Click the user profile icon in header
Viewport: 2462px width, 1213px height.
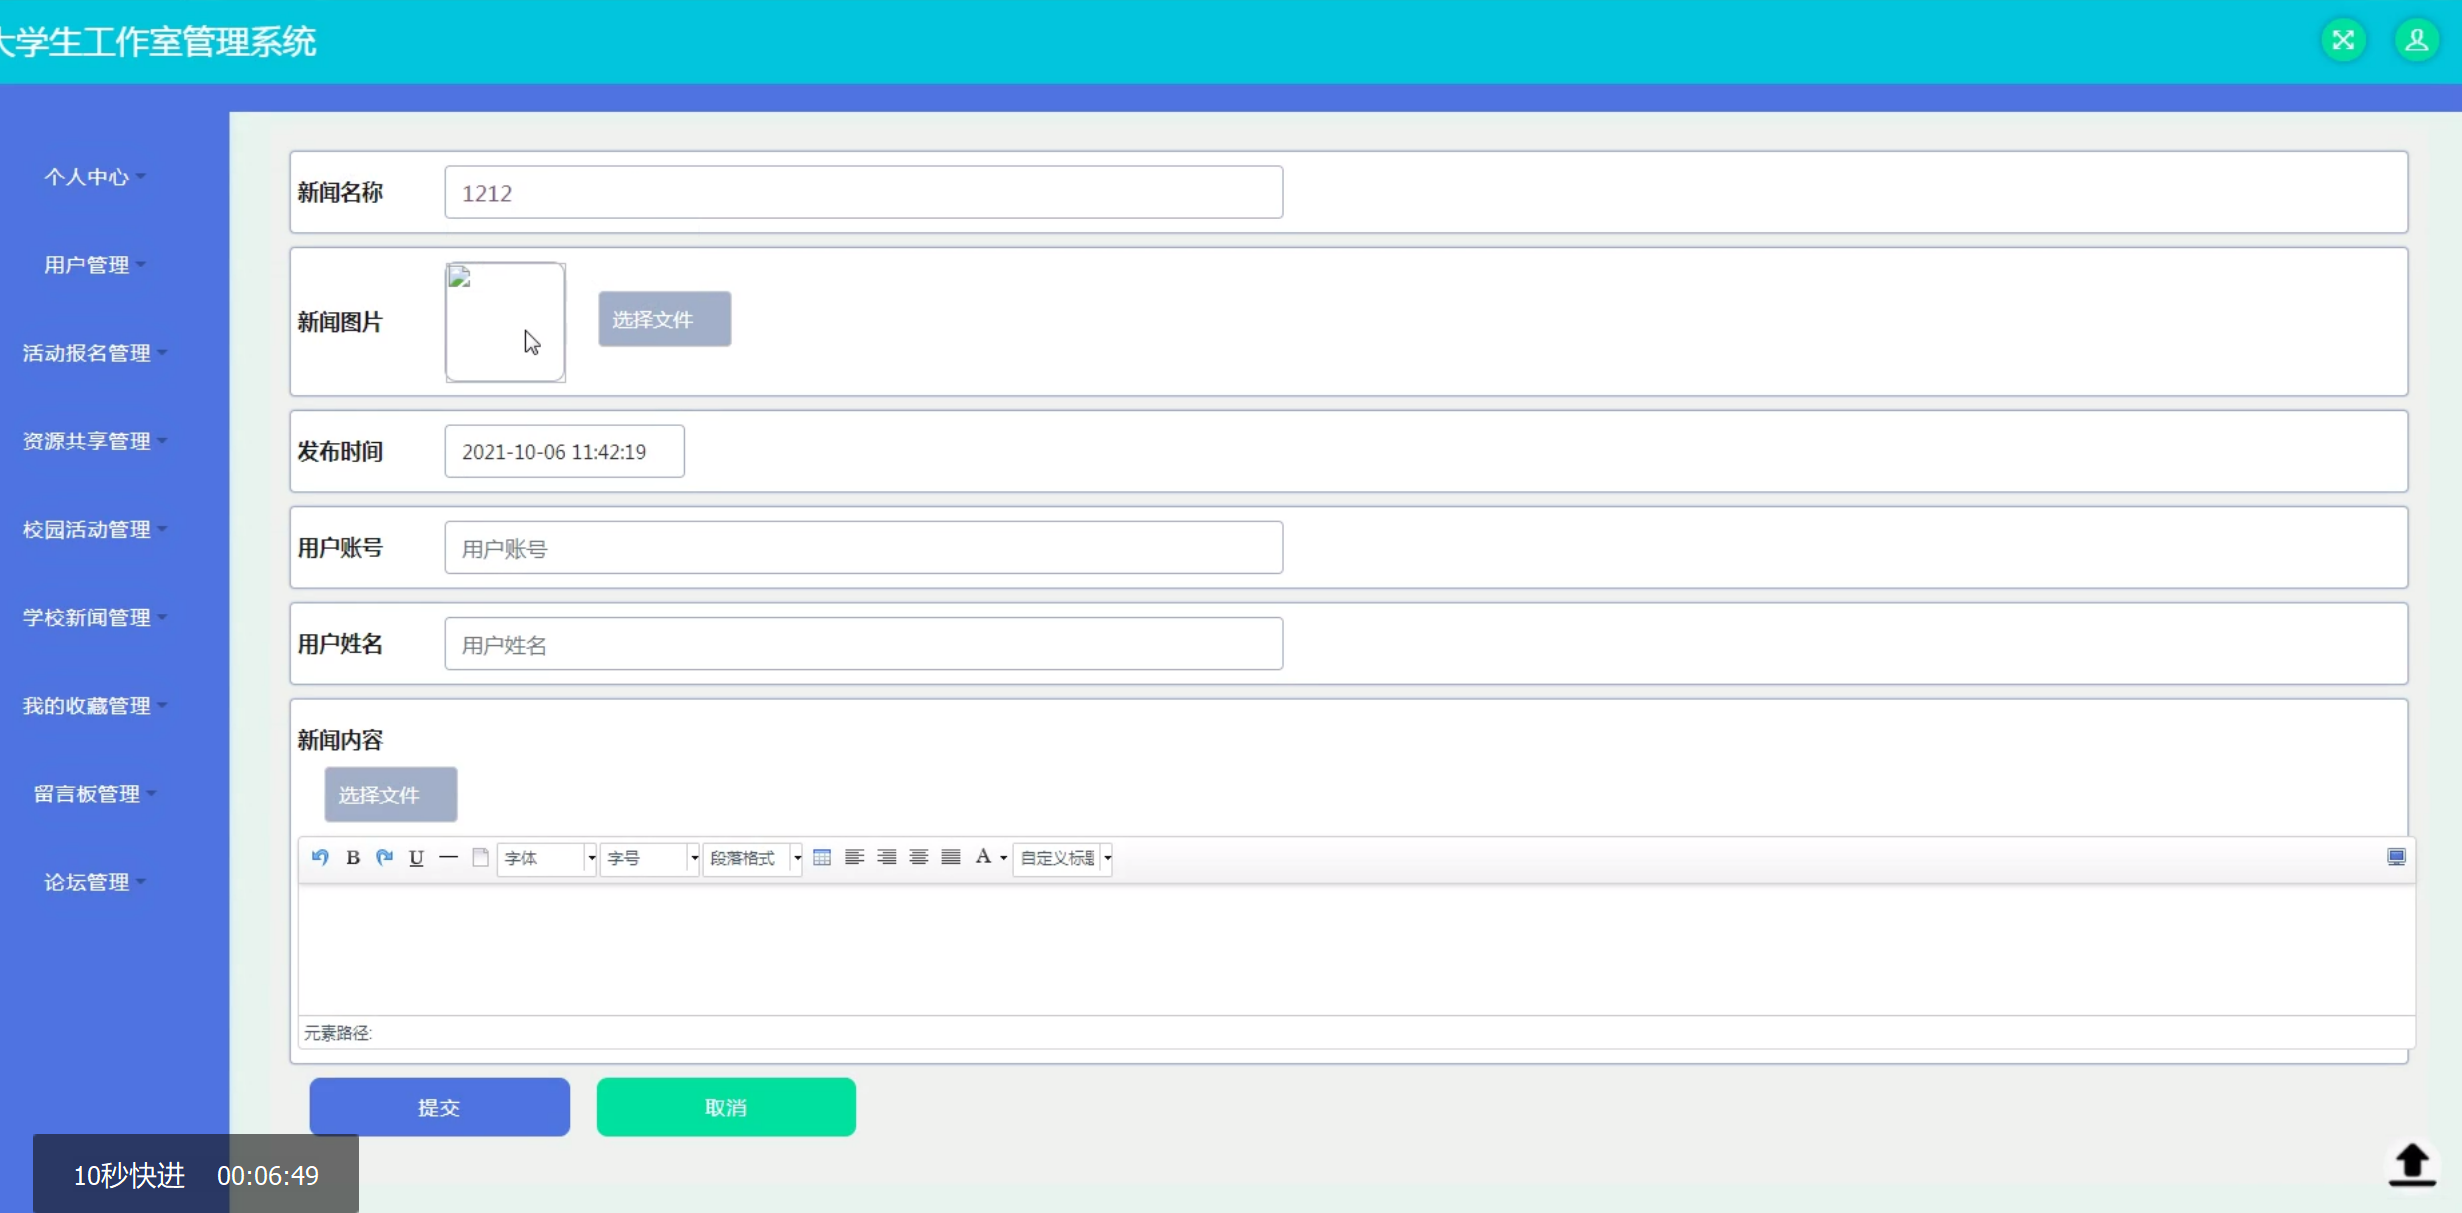coord(2416,40)
